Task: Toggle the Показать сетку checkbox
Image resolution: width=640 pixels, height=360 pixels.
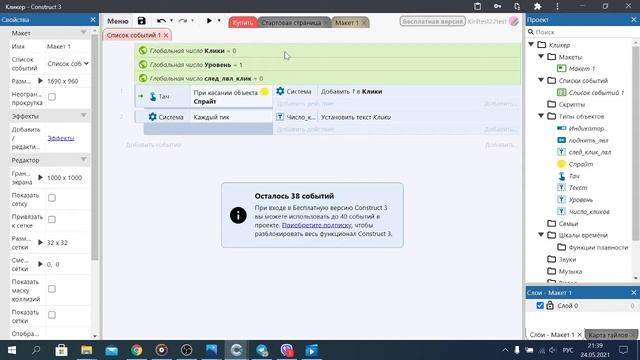Action: pos(52,198)
